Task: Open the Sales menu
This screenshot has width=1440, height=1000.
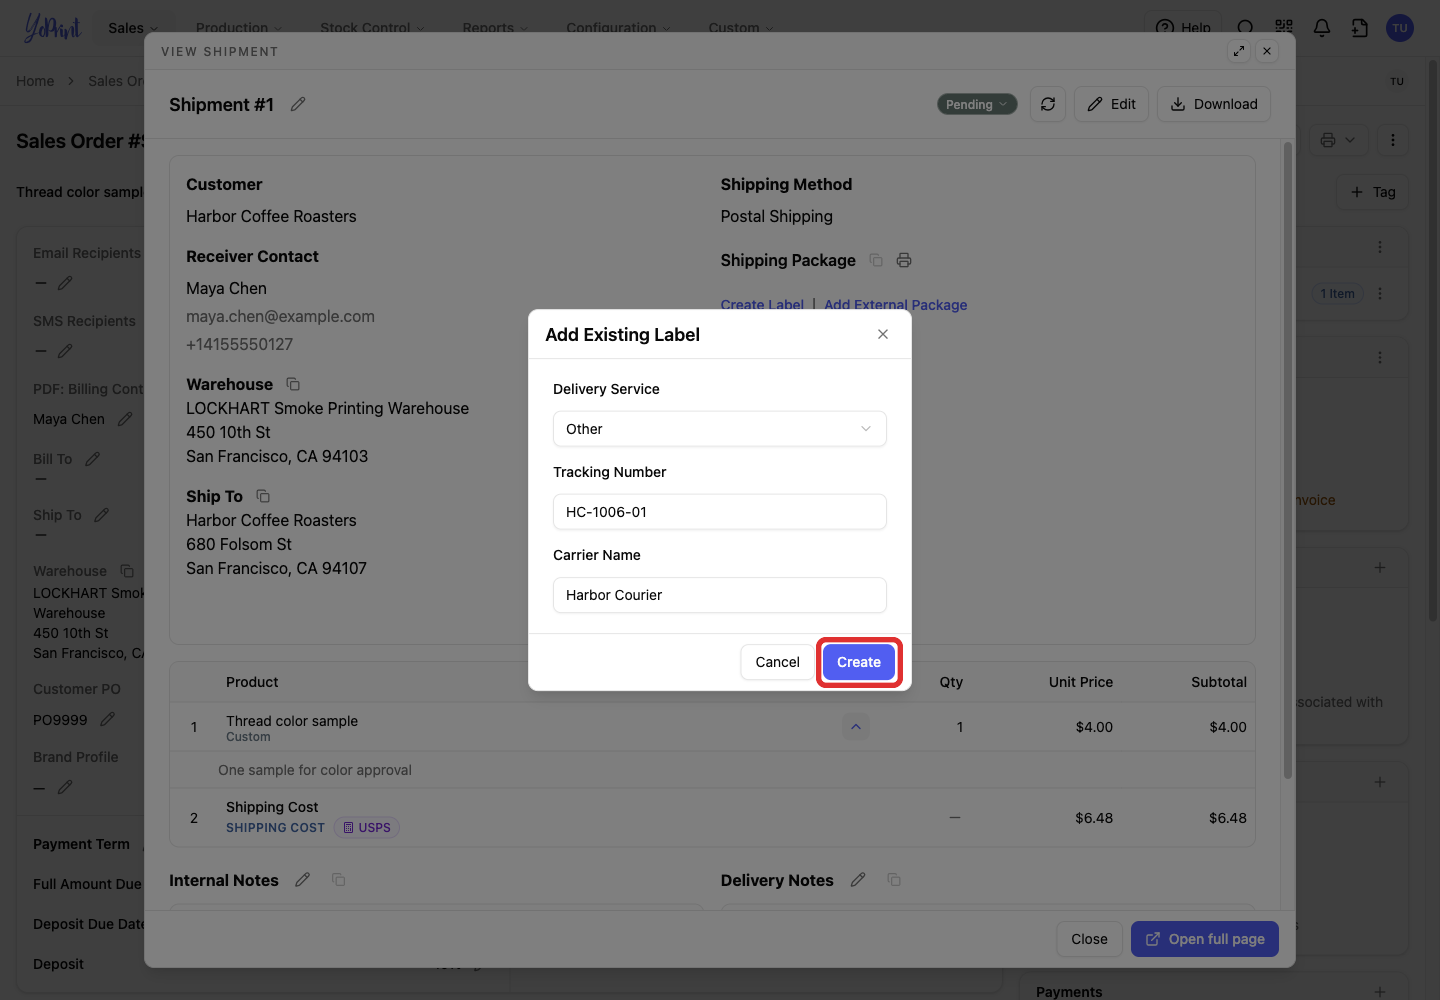Action: (133, 28)
